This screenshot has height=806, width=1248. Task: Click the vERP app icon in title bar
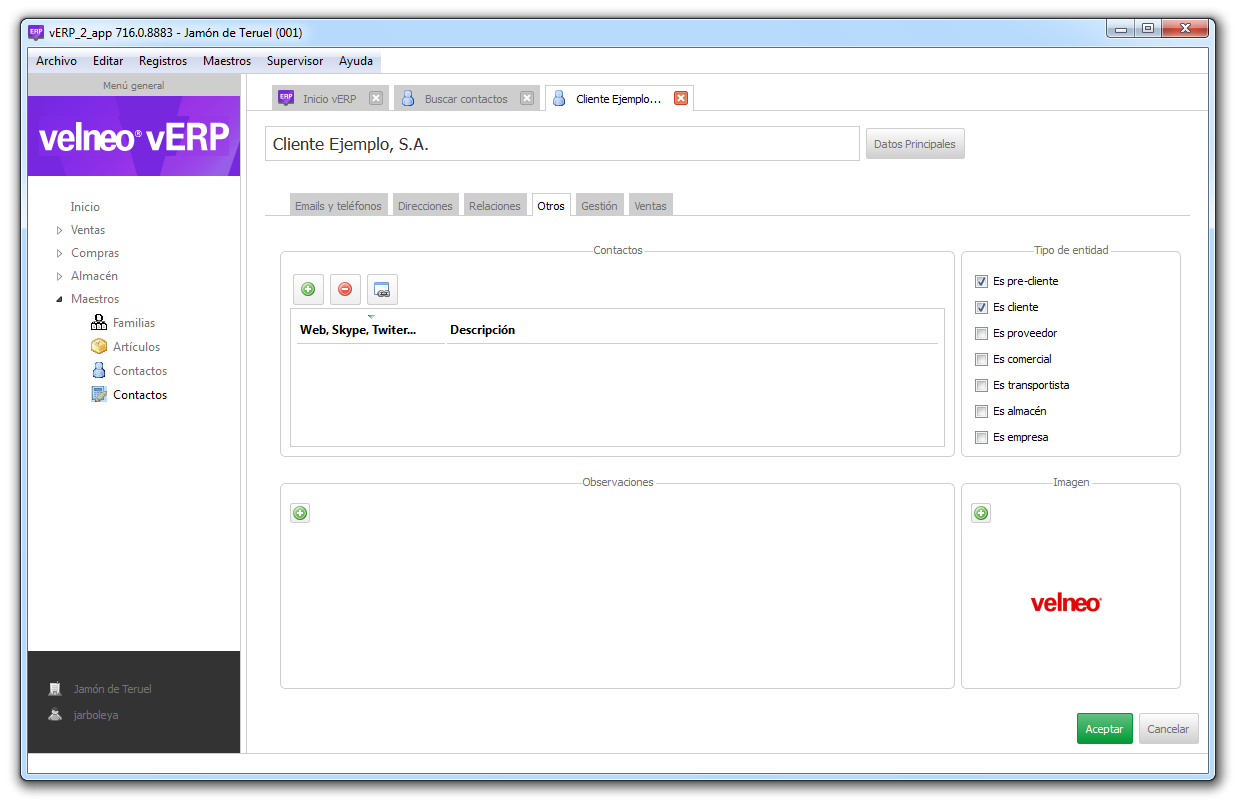click(x=36, y=32)
